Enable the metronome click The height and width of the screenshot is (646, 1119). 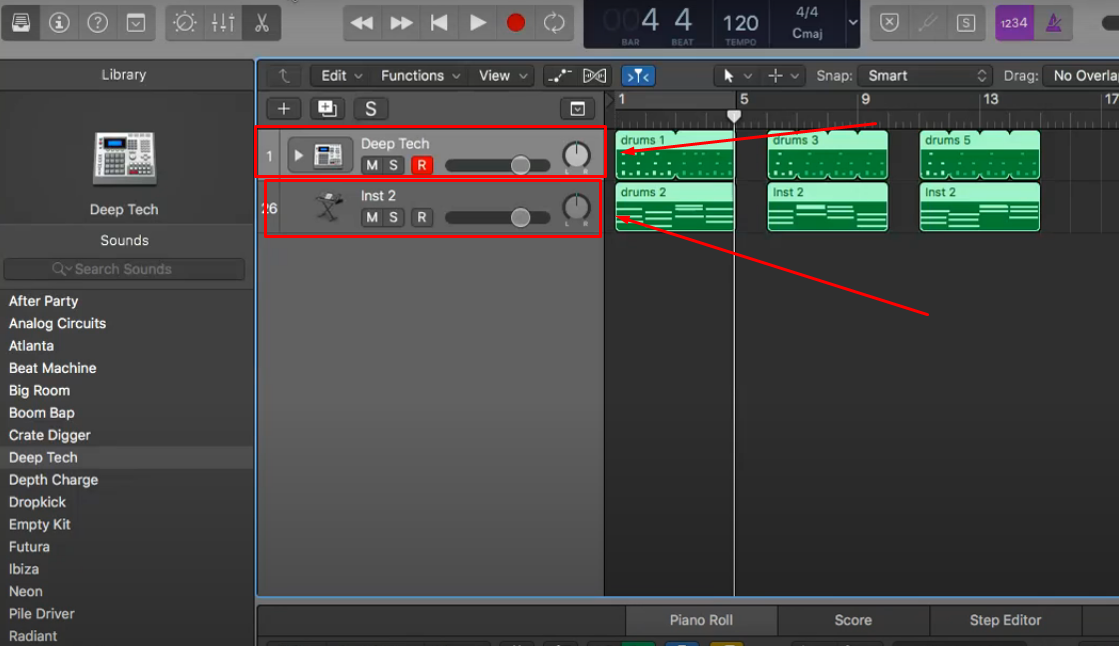click(x=1052, y=20)
